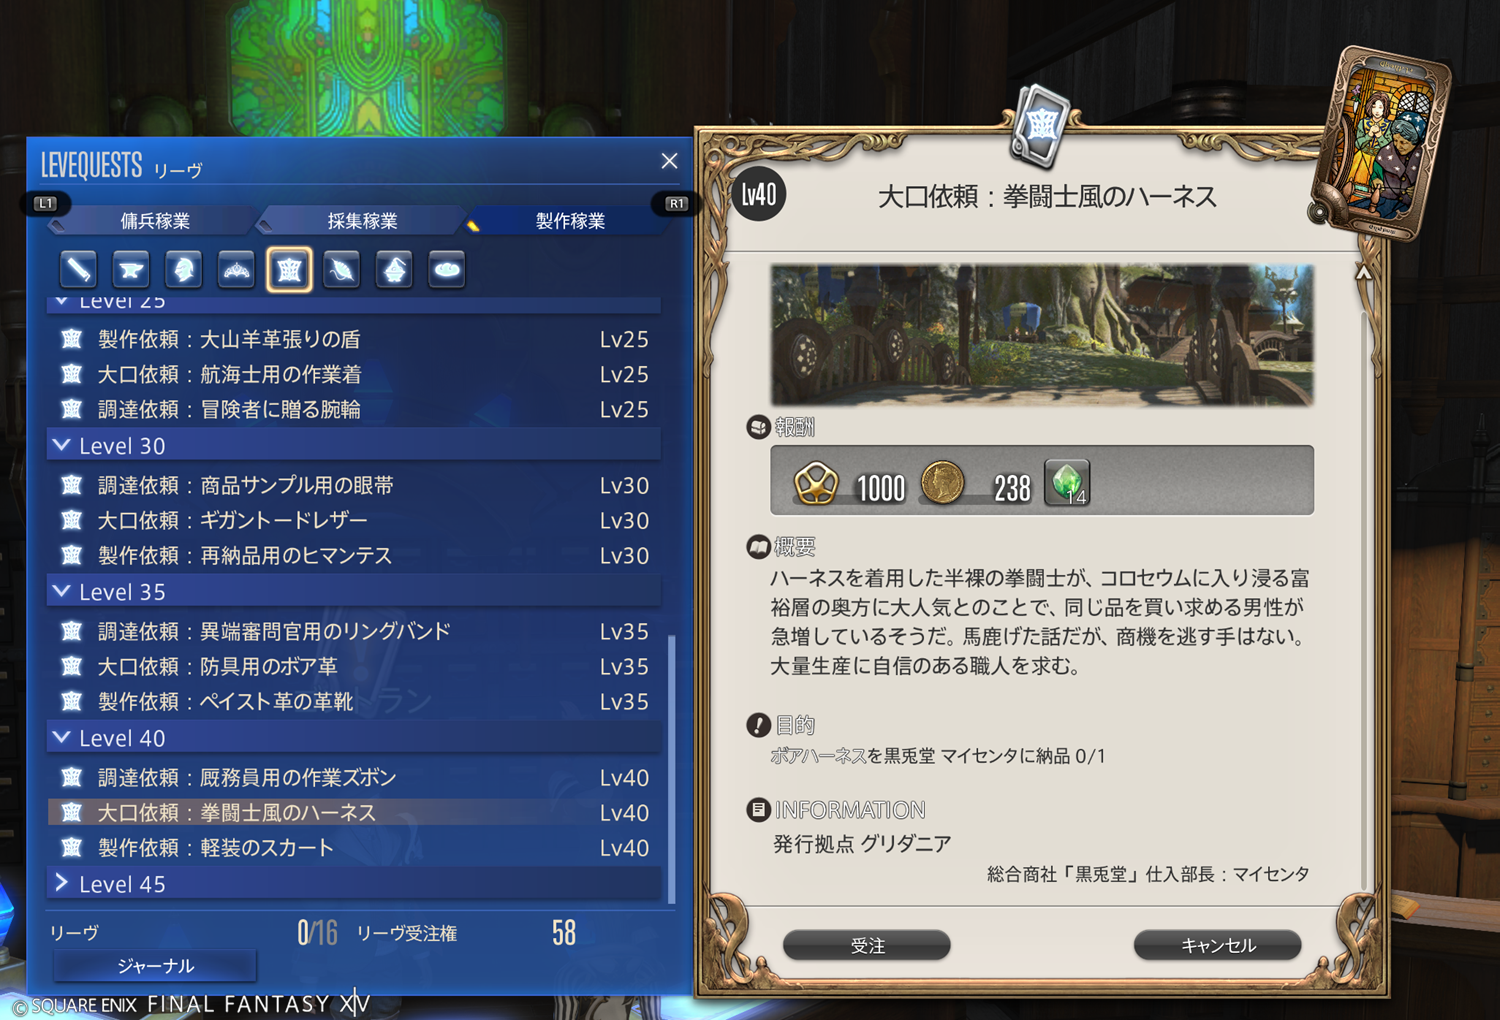Select leve 大口依頼：防具用のボア革
Image resolution: width=1500 pixels, height=1020 pixels.
click(354, 666)
